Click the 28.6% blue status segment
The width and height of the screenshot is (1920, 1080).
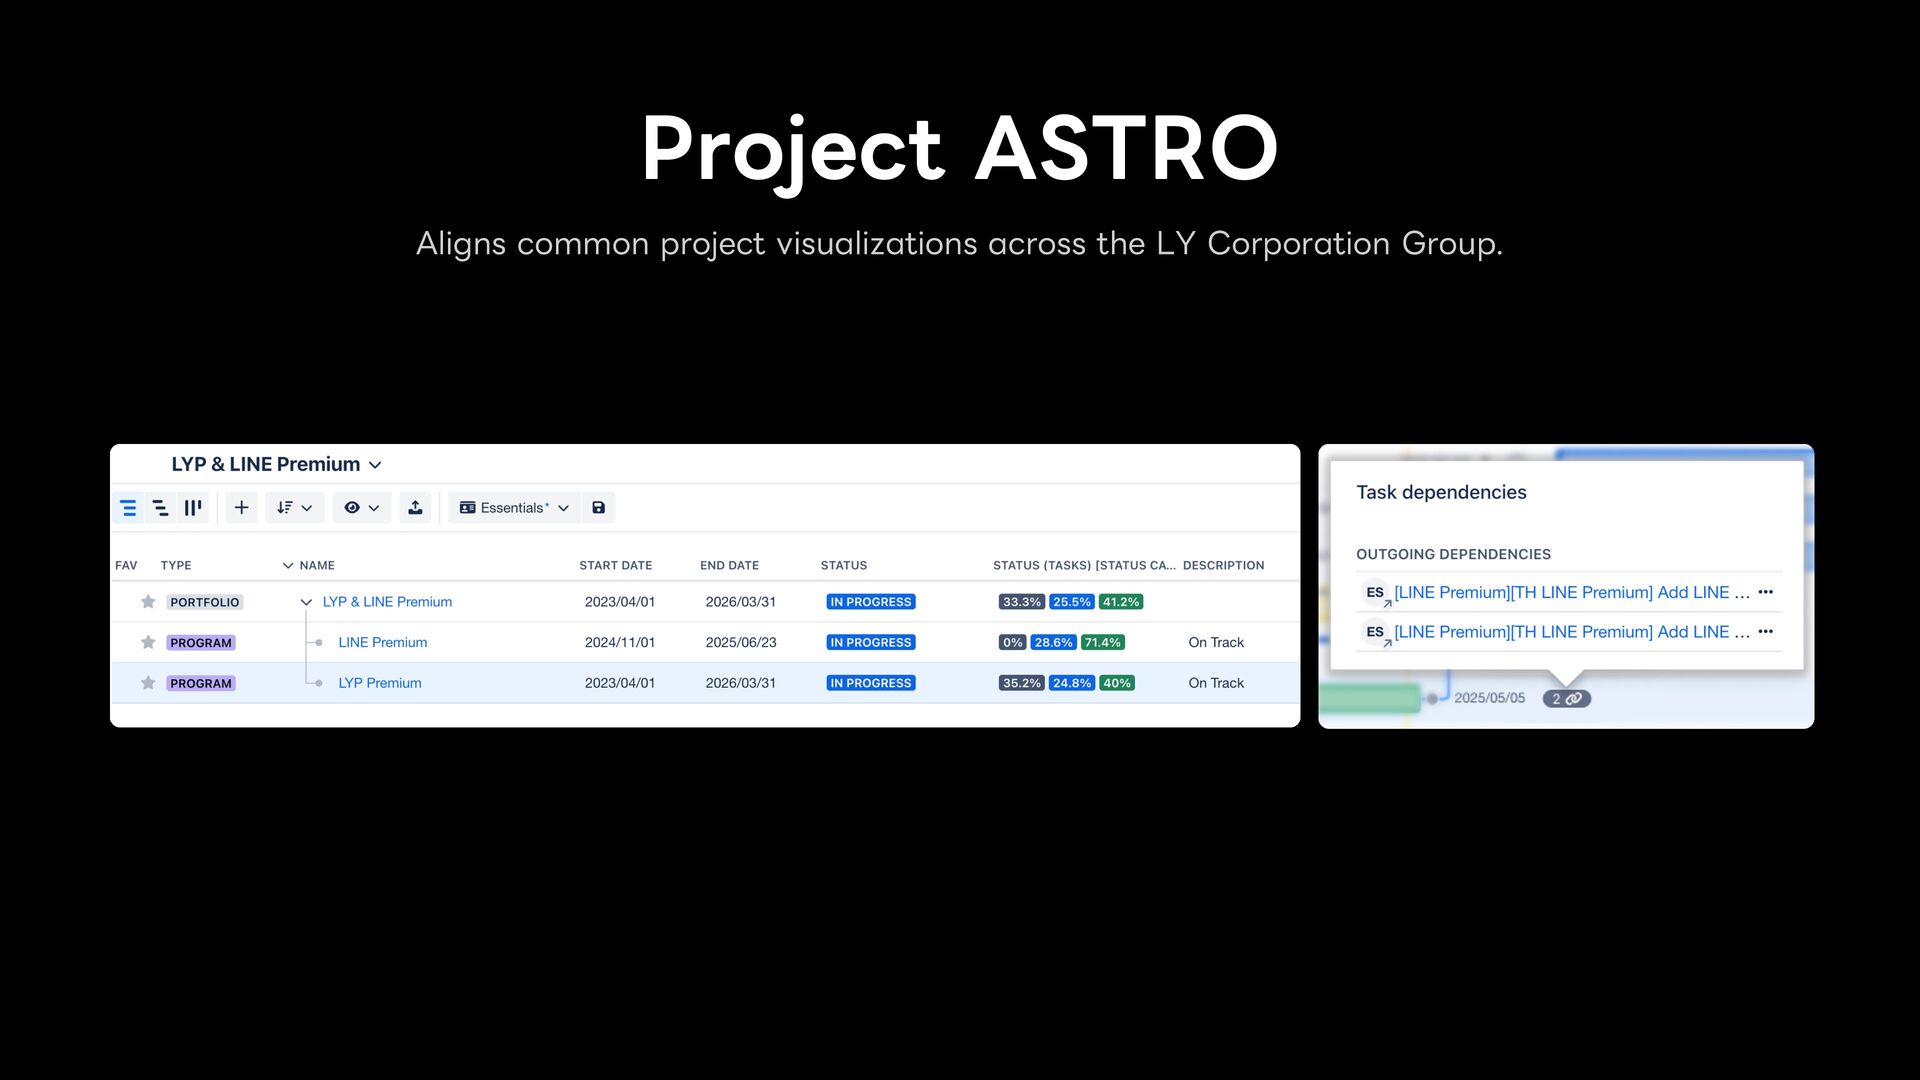point(1054,643)
